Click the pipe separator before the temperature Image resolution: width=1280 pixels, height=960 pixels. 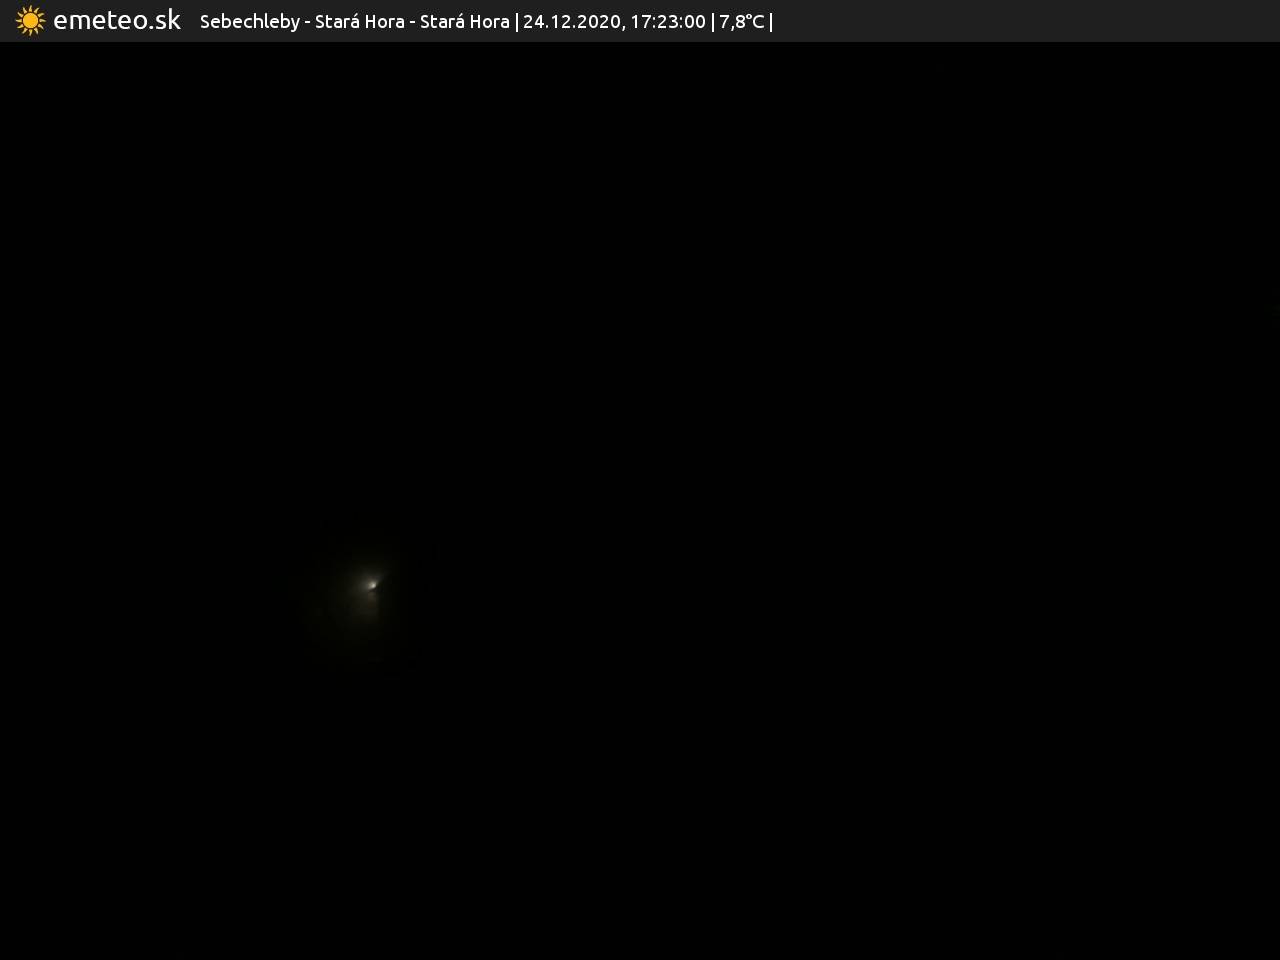pyautogui.click(x=712, y=22)
